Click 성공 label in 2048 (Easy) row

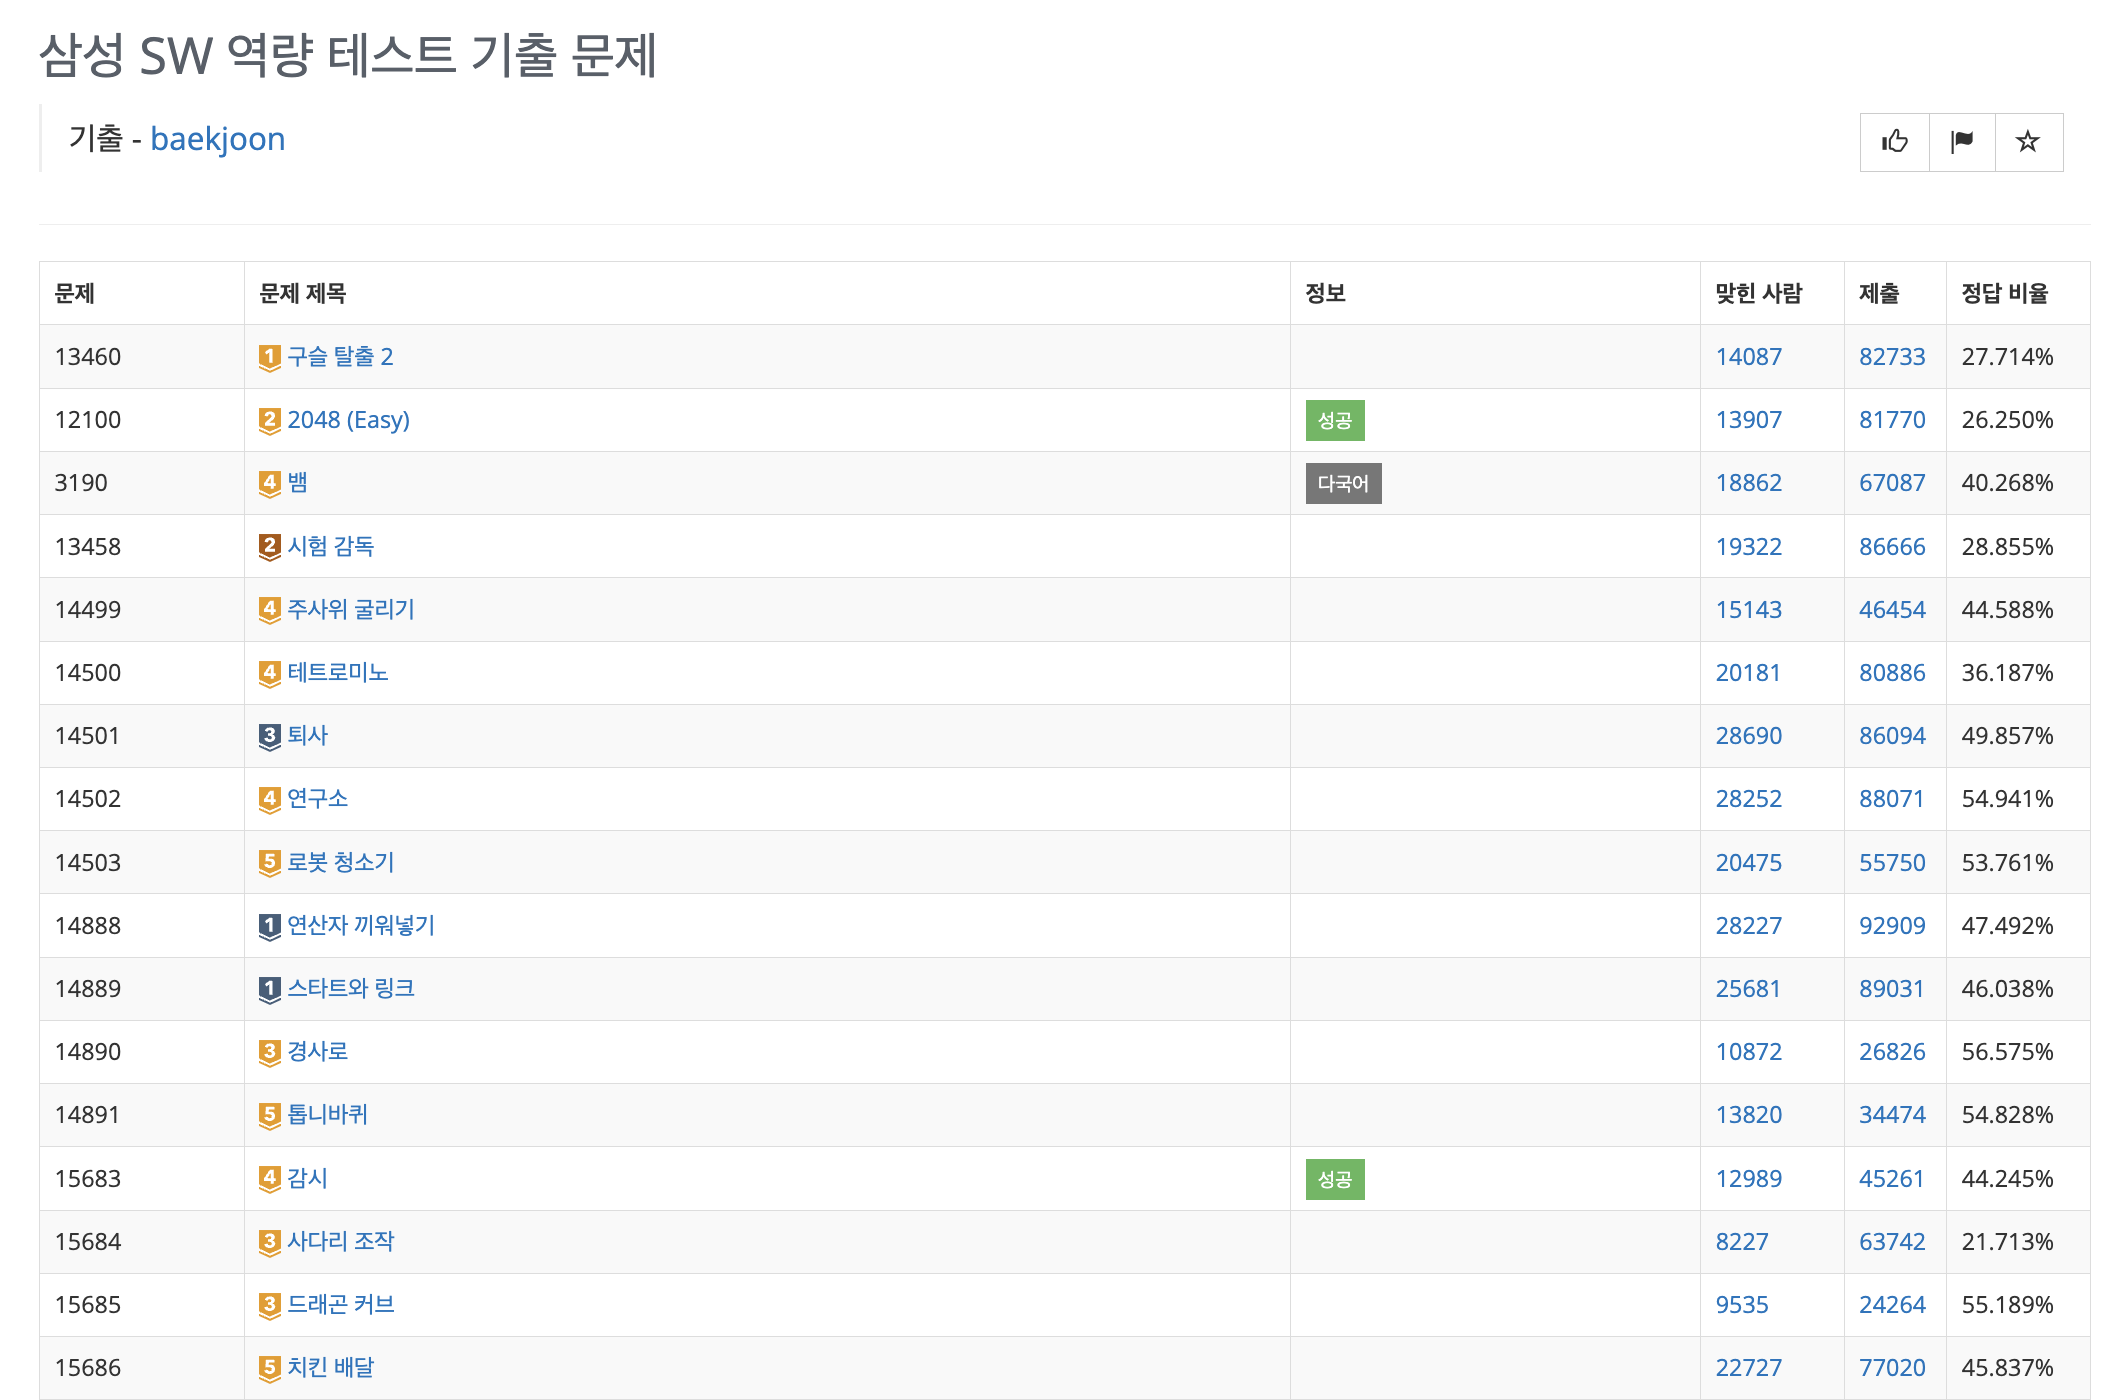1335,421
